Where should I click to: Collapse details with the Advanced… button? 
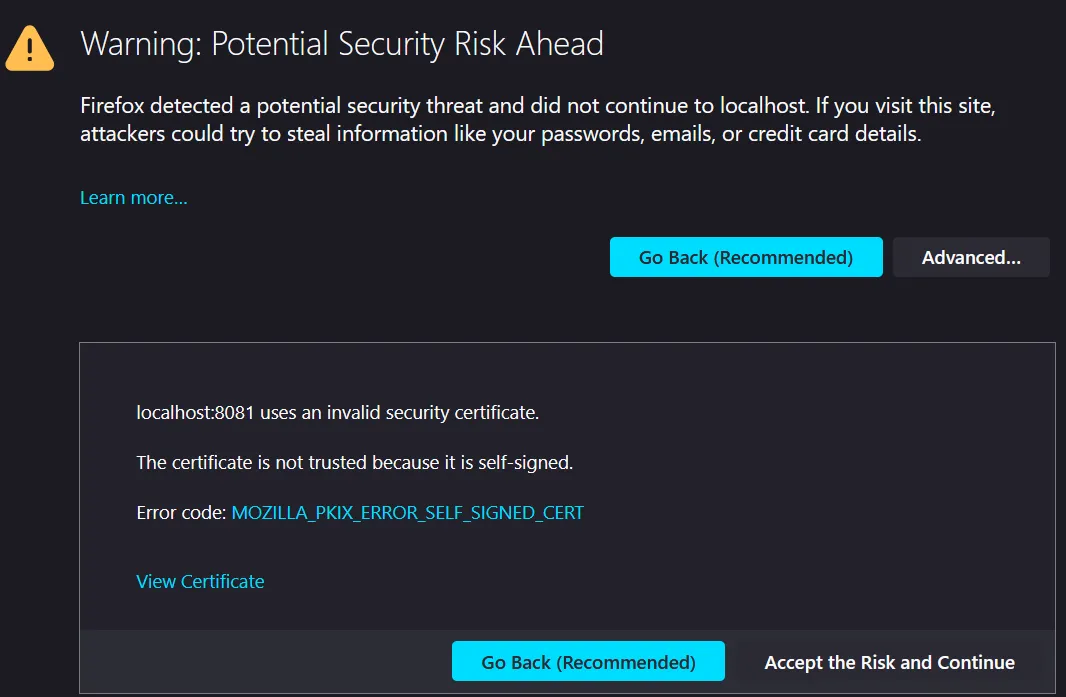[x=970, y=258]
